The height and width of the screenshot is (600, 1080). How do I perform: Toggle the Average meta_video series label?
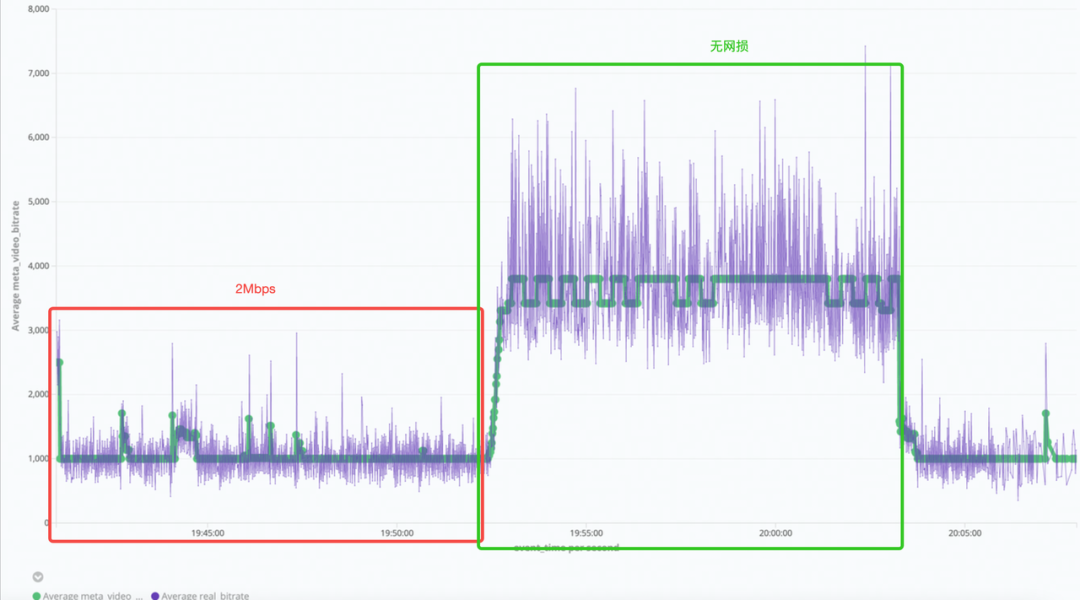click(93, 596)
